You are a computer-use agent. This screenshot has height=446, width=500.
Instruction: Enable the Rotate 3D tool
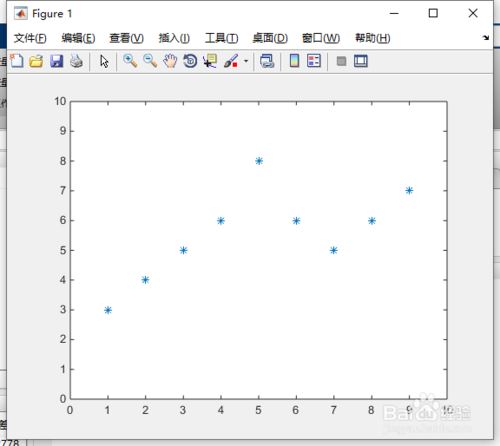tap(190, 61)
